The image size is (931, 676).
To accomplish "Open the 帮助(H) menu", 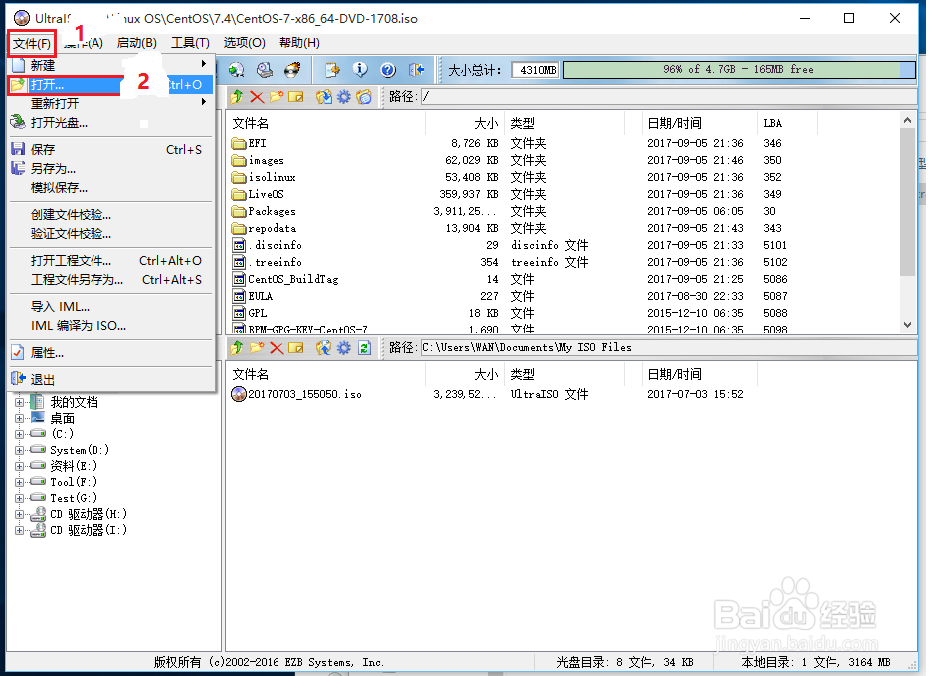I will 299,43.
